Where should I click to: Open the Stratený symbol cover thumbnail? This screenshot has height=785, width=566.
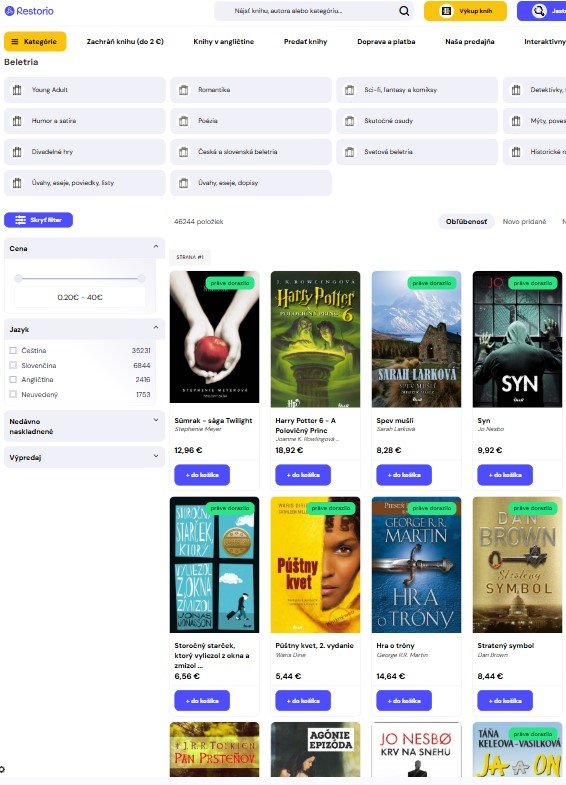click(517, 565)
